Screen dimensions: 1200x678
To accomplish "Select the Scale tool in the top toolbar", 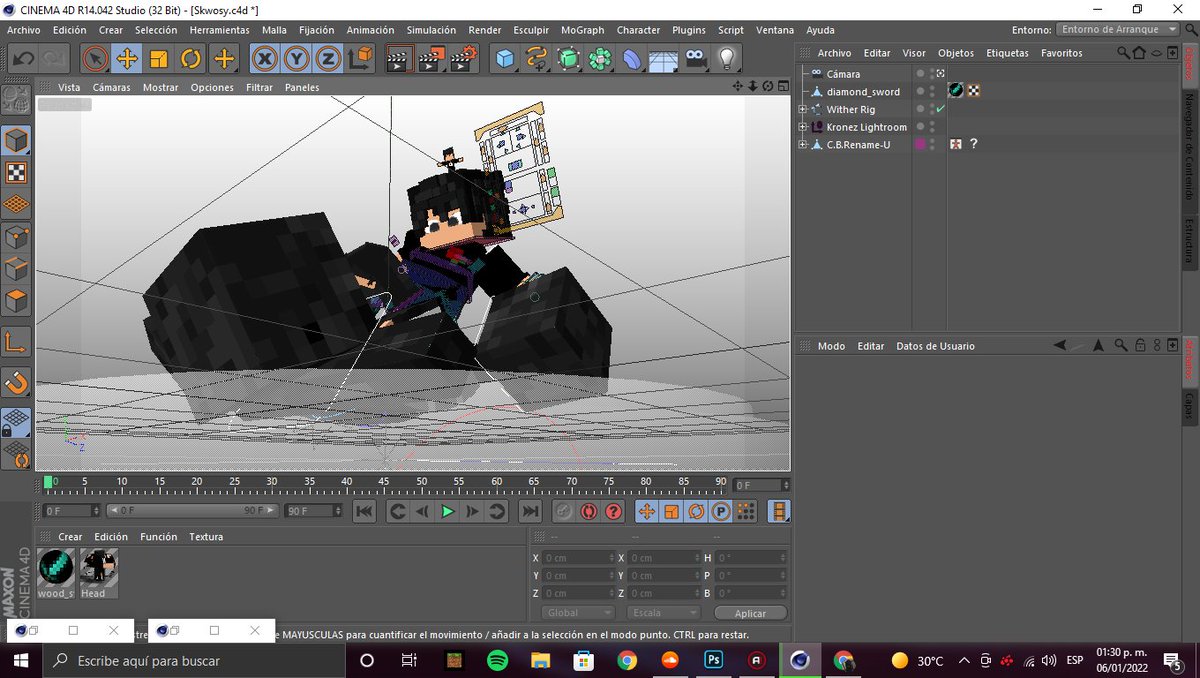I will 159,59.
